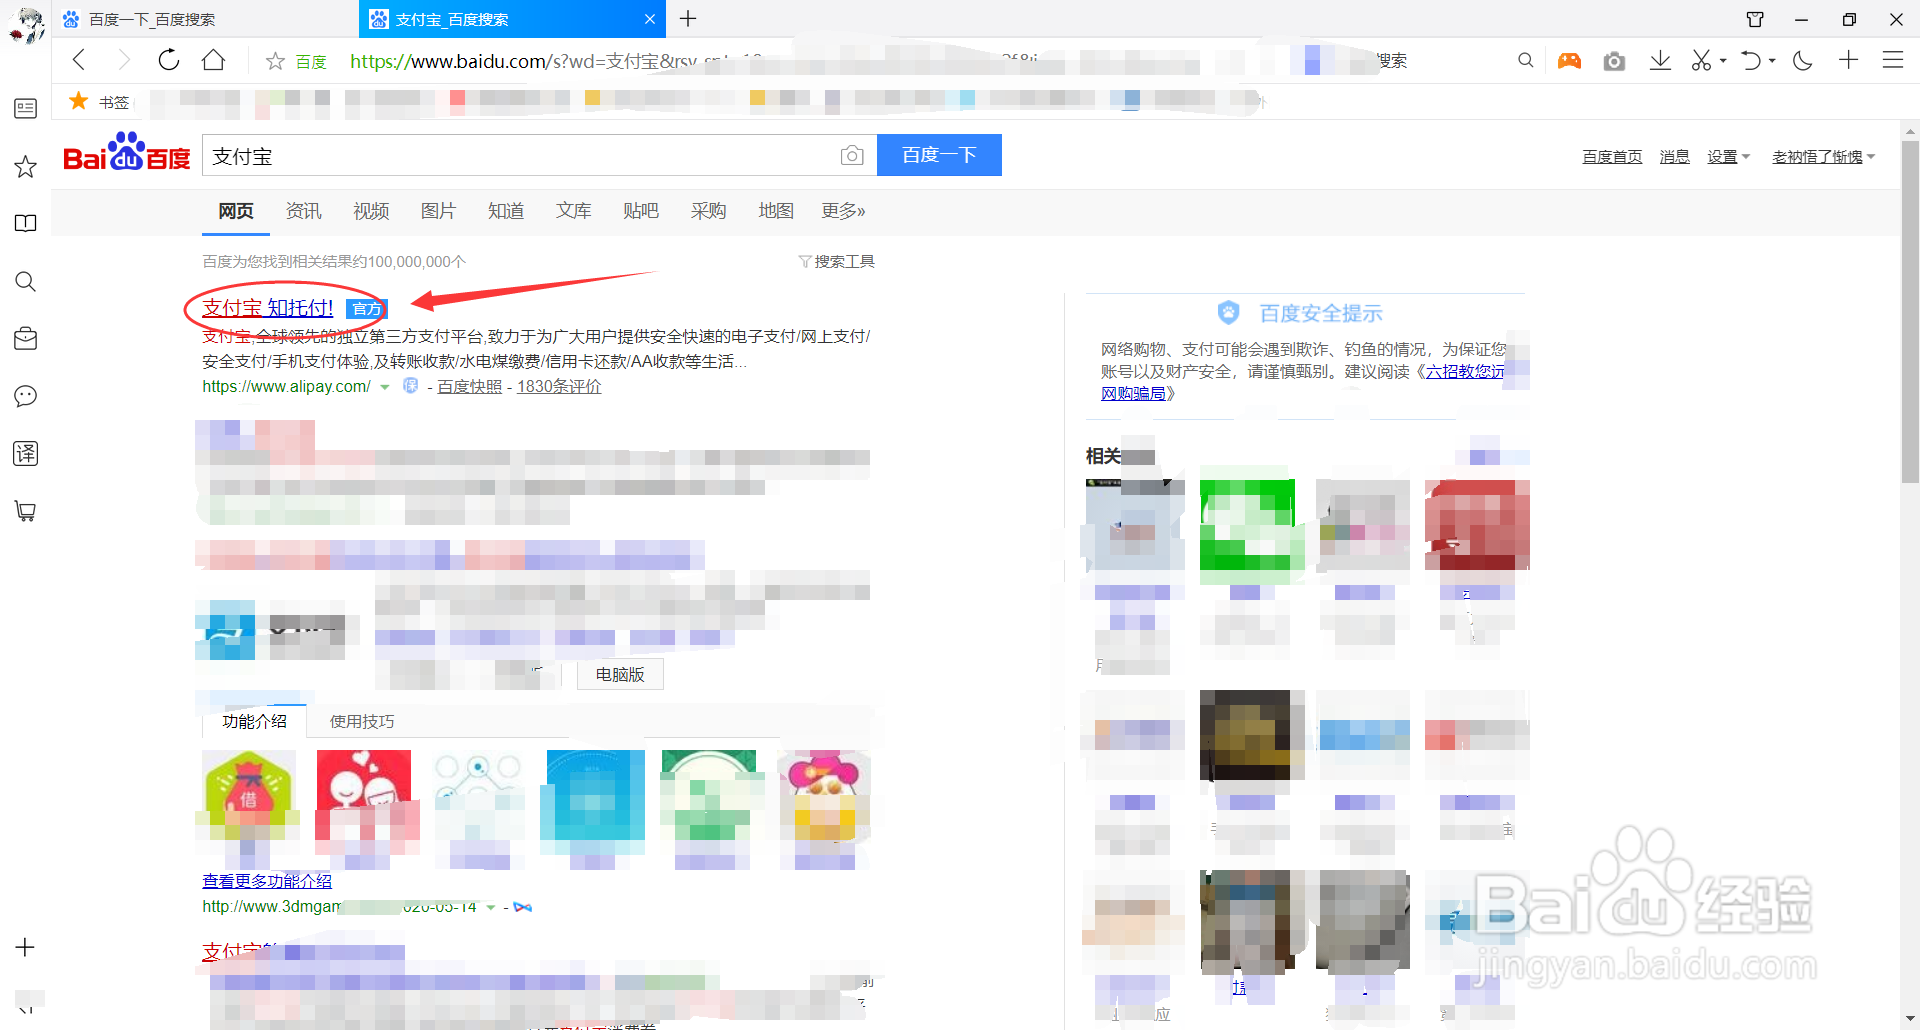Open the browser hamburger menu
The image size is (1920, 1030).
tap(1892, 60)
